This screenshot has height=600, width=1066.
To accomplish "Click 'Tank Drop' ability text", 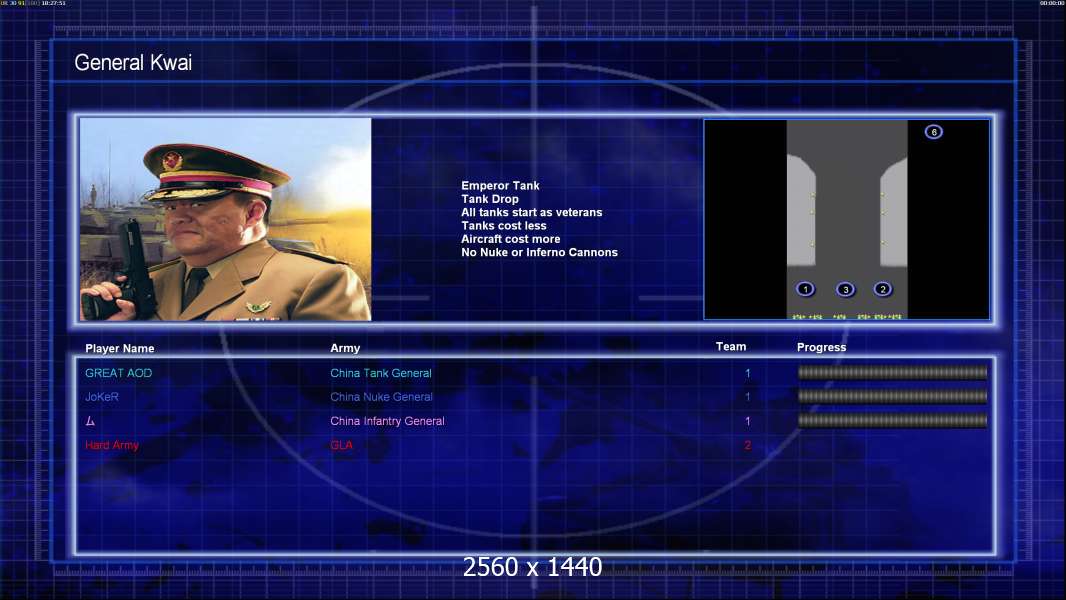I will click(x=490, y=199).
